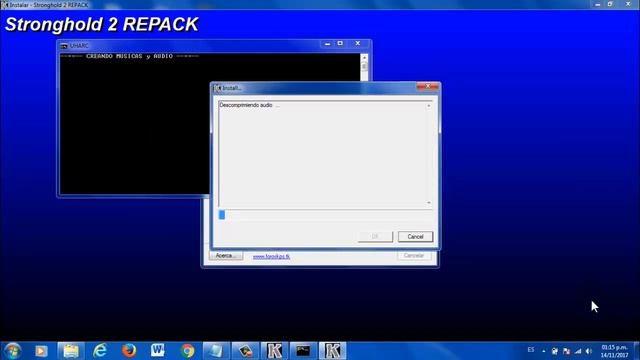
Task: Click the UHARC console window icon
Action: 64,46
